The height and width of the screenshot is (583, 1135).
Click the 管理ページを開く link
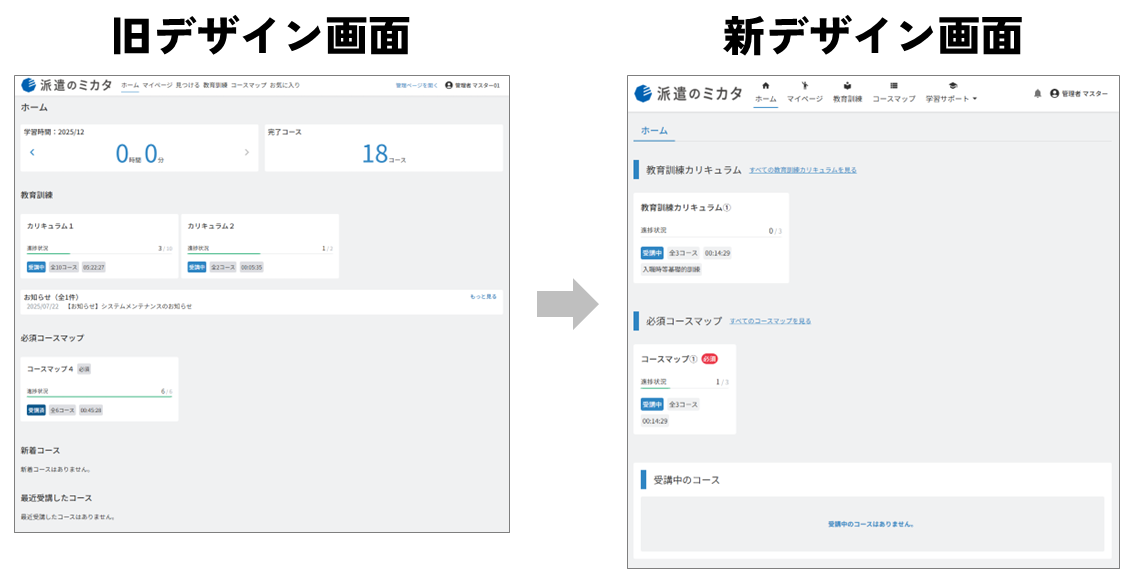coord(417,85)
